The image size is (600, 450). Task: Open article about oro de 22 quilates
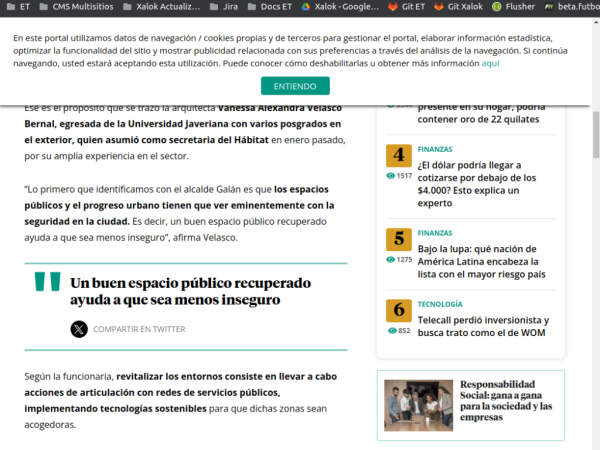click(x=481, y=114)
